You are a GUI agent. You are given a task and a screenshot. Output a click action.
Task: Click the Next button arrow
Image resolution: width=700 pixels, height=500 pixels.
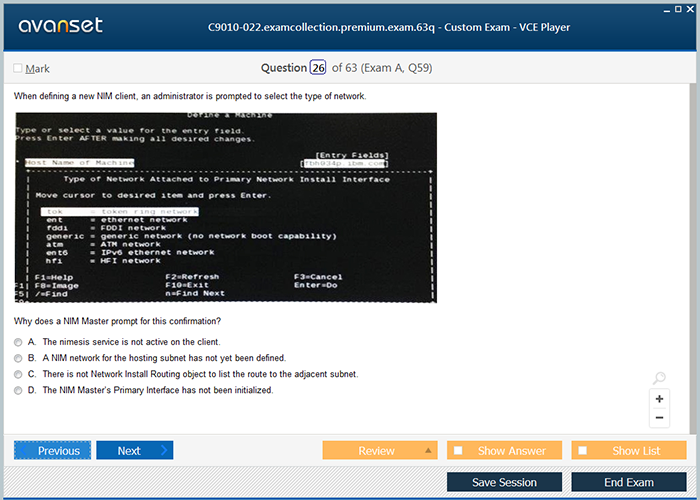pyautogui.click(x=165, y=450)
